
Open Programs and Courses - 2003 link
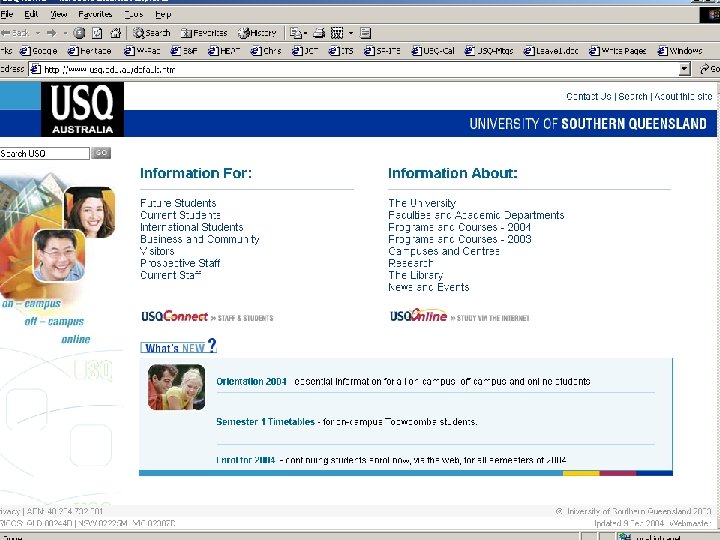click(x=460, y=239)
